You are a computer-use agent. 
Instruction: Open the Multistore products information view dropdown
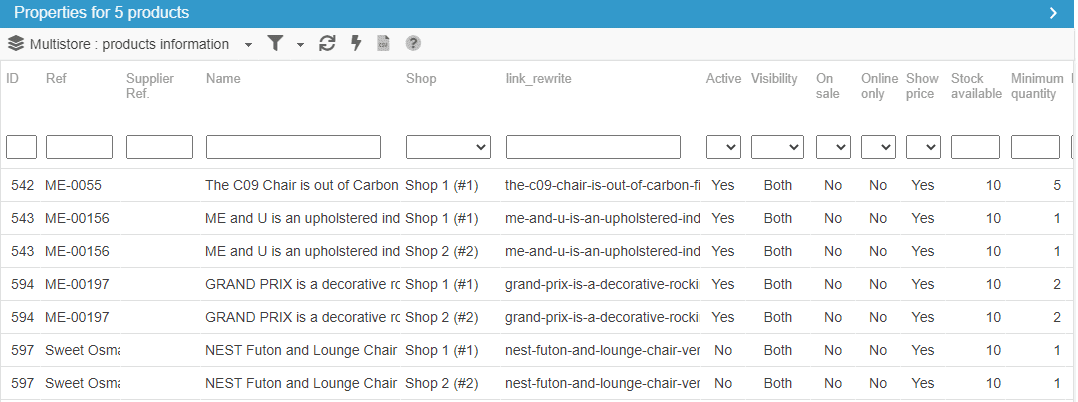(x=249, y=45)
